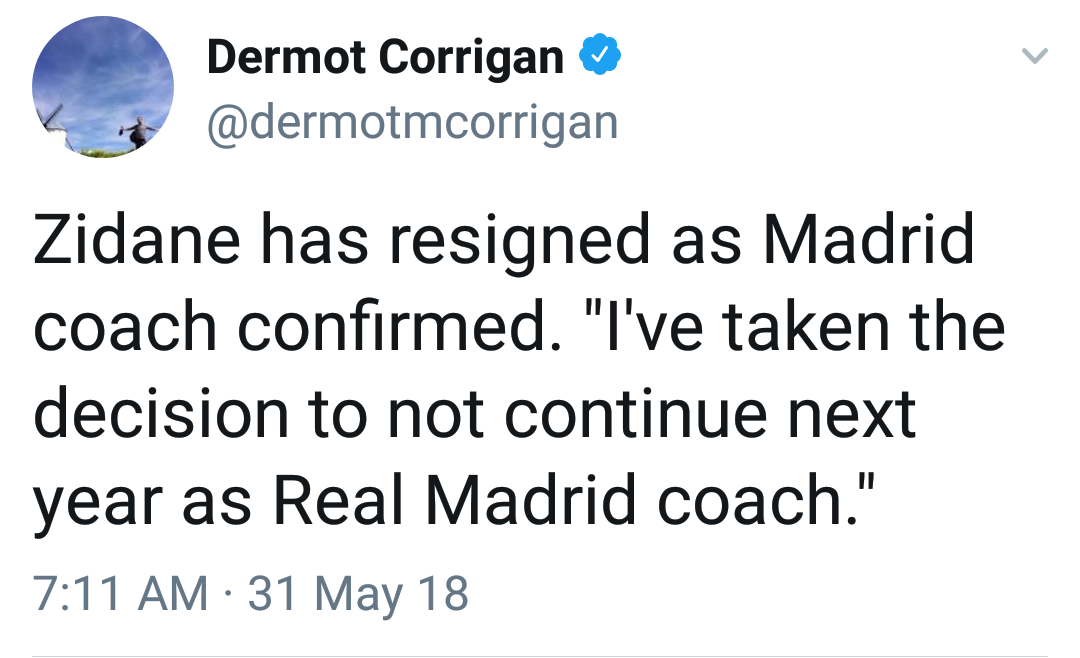
Task: Open the Dermot Corrigan display name
Action: pos(385,57)
